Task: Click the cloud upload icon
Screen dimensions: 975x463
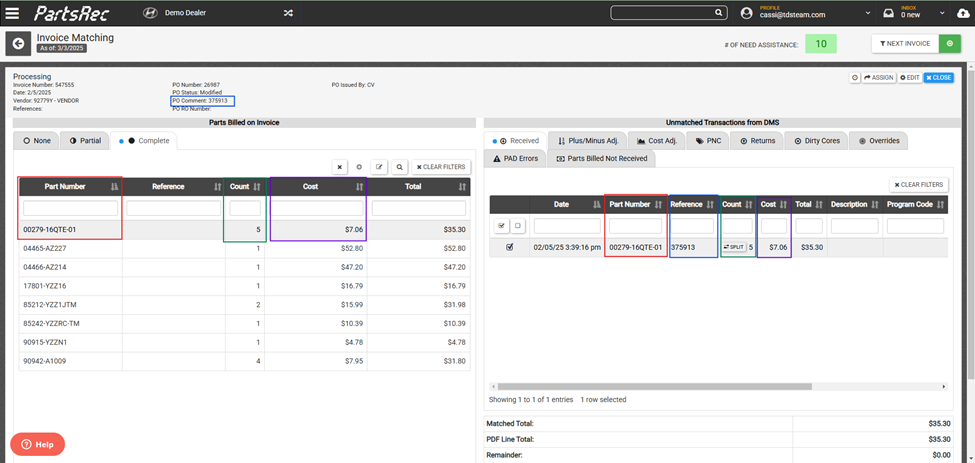Action: click(963, 13)
